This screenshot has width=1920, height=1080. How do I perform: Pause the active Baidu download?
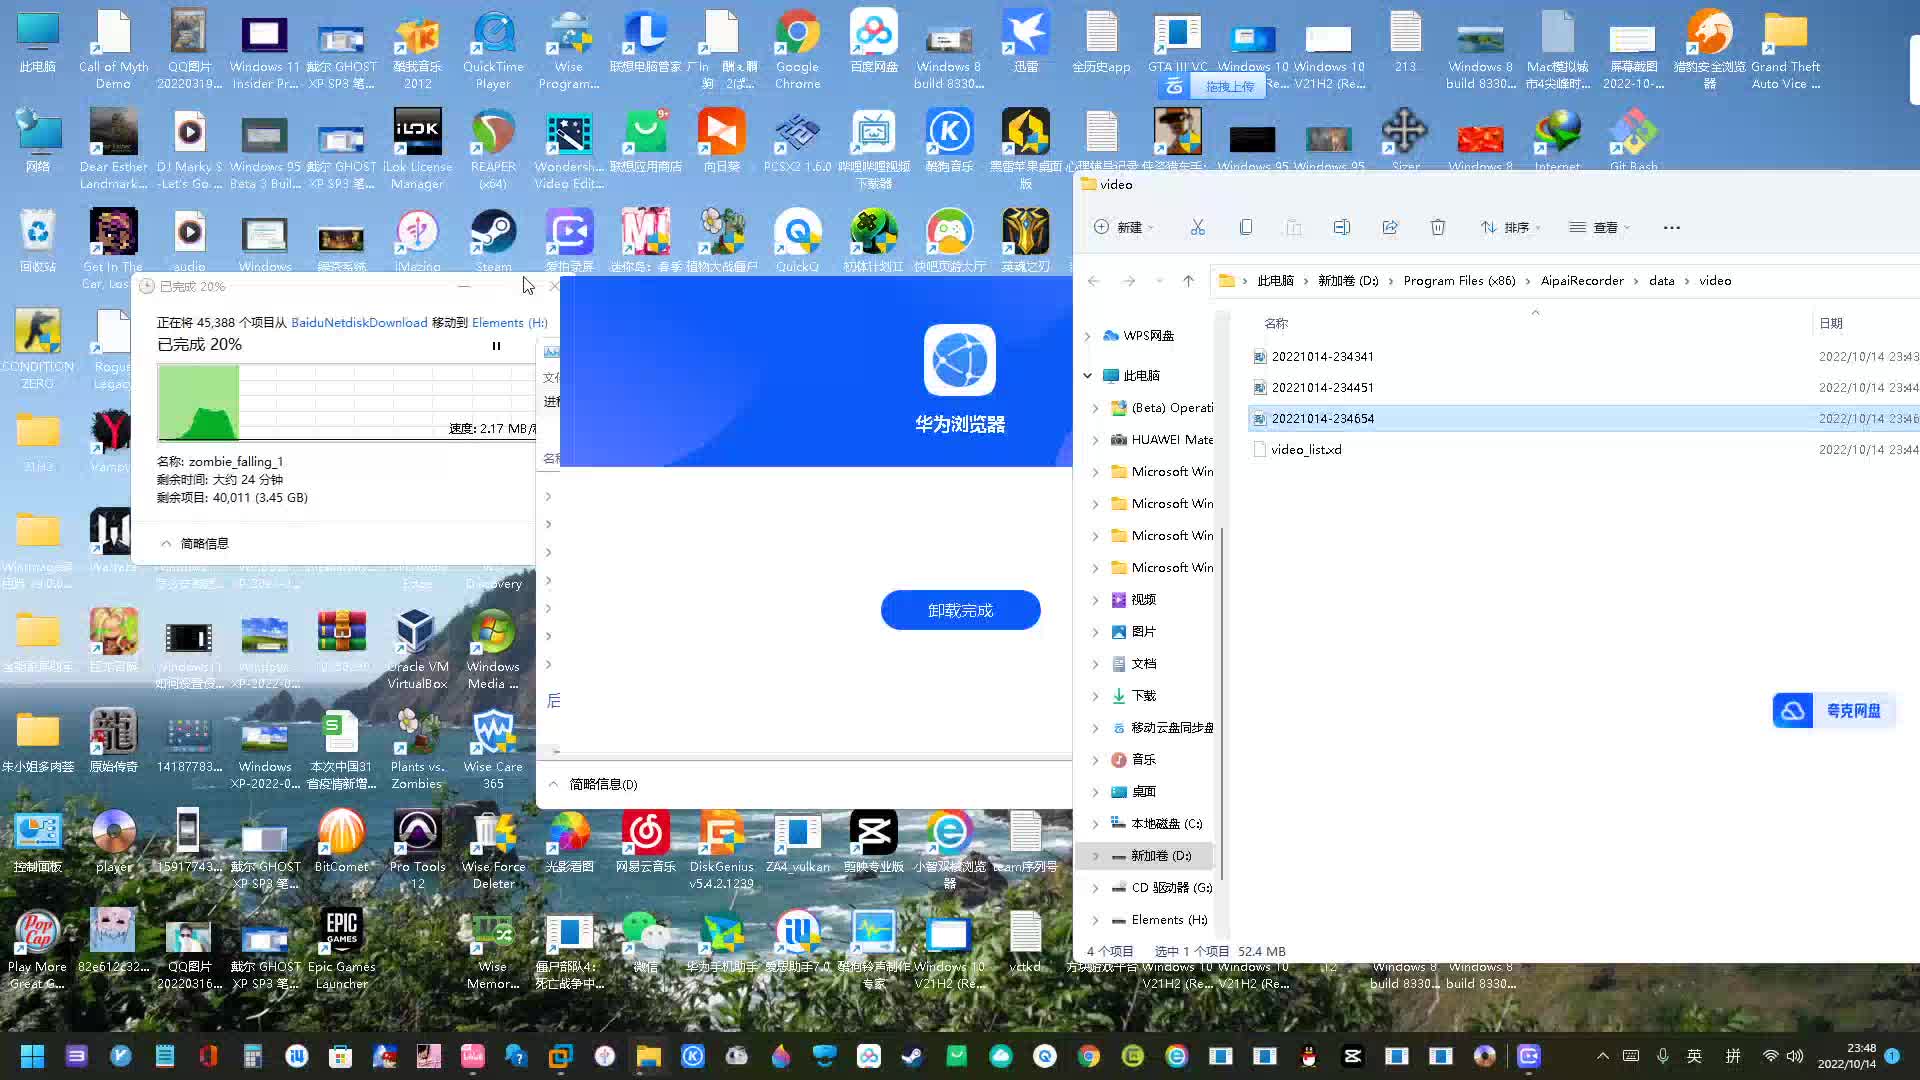[496, 345]
